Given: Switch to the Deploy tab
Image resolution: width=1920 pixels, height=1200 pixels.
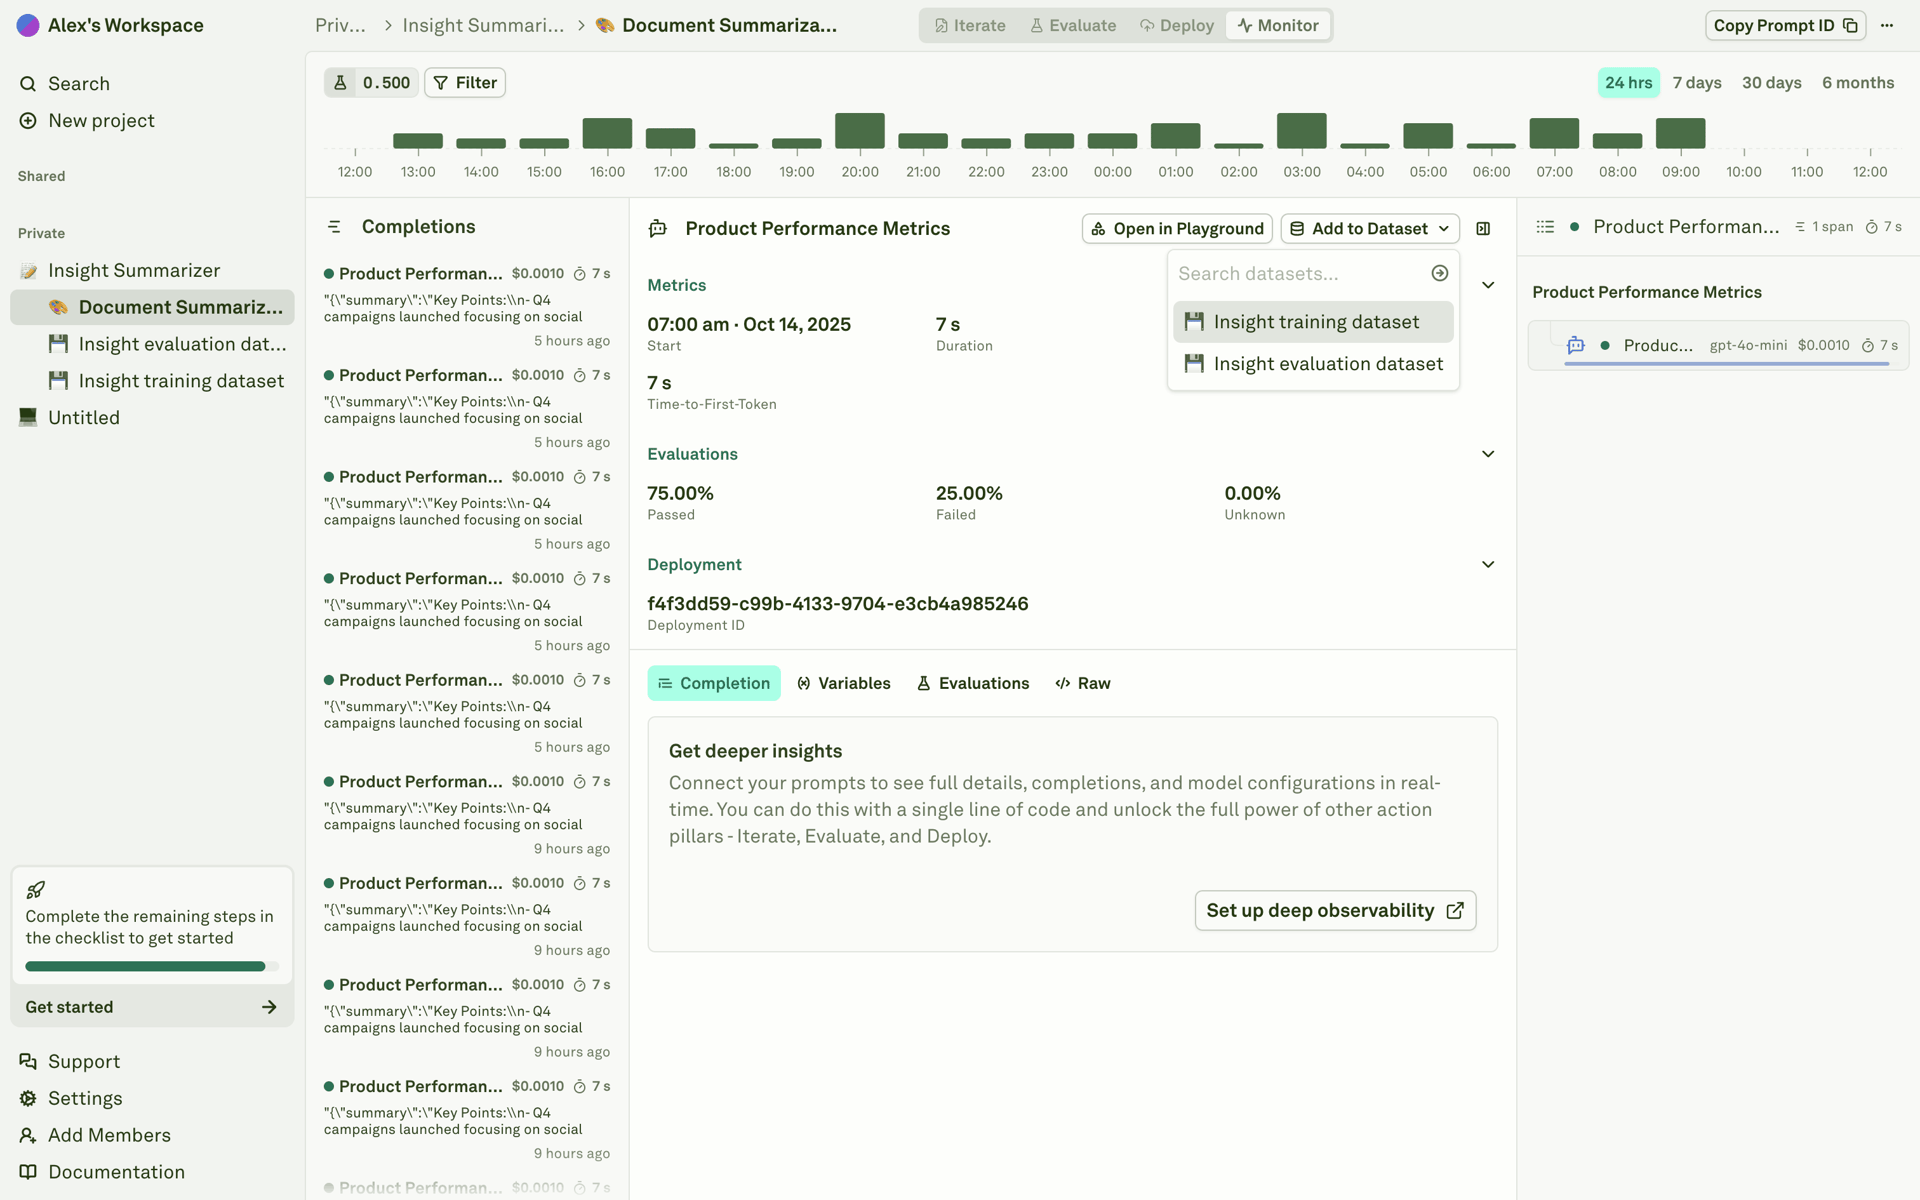Looking at the screenshot, I should click(1177, 26).
